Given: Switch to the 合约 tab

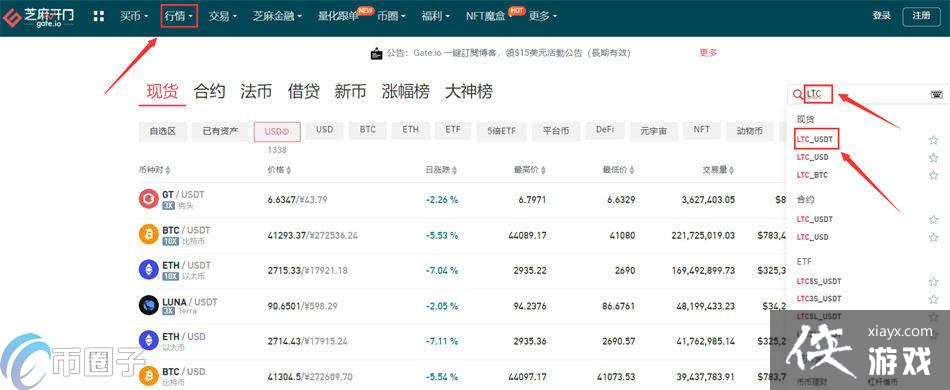Looking at the screenshot, I should coord(210,91).
